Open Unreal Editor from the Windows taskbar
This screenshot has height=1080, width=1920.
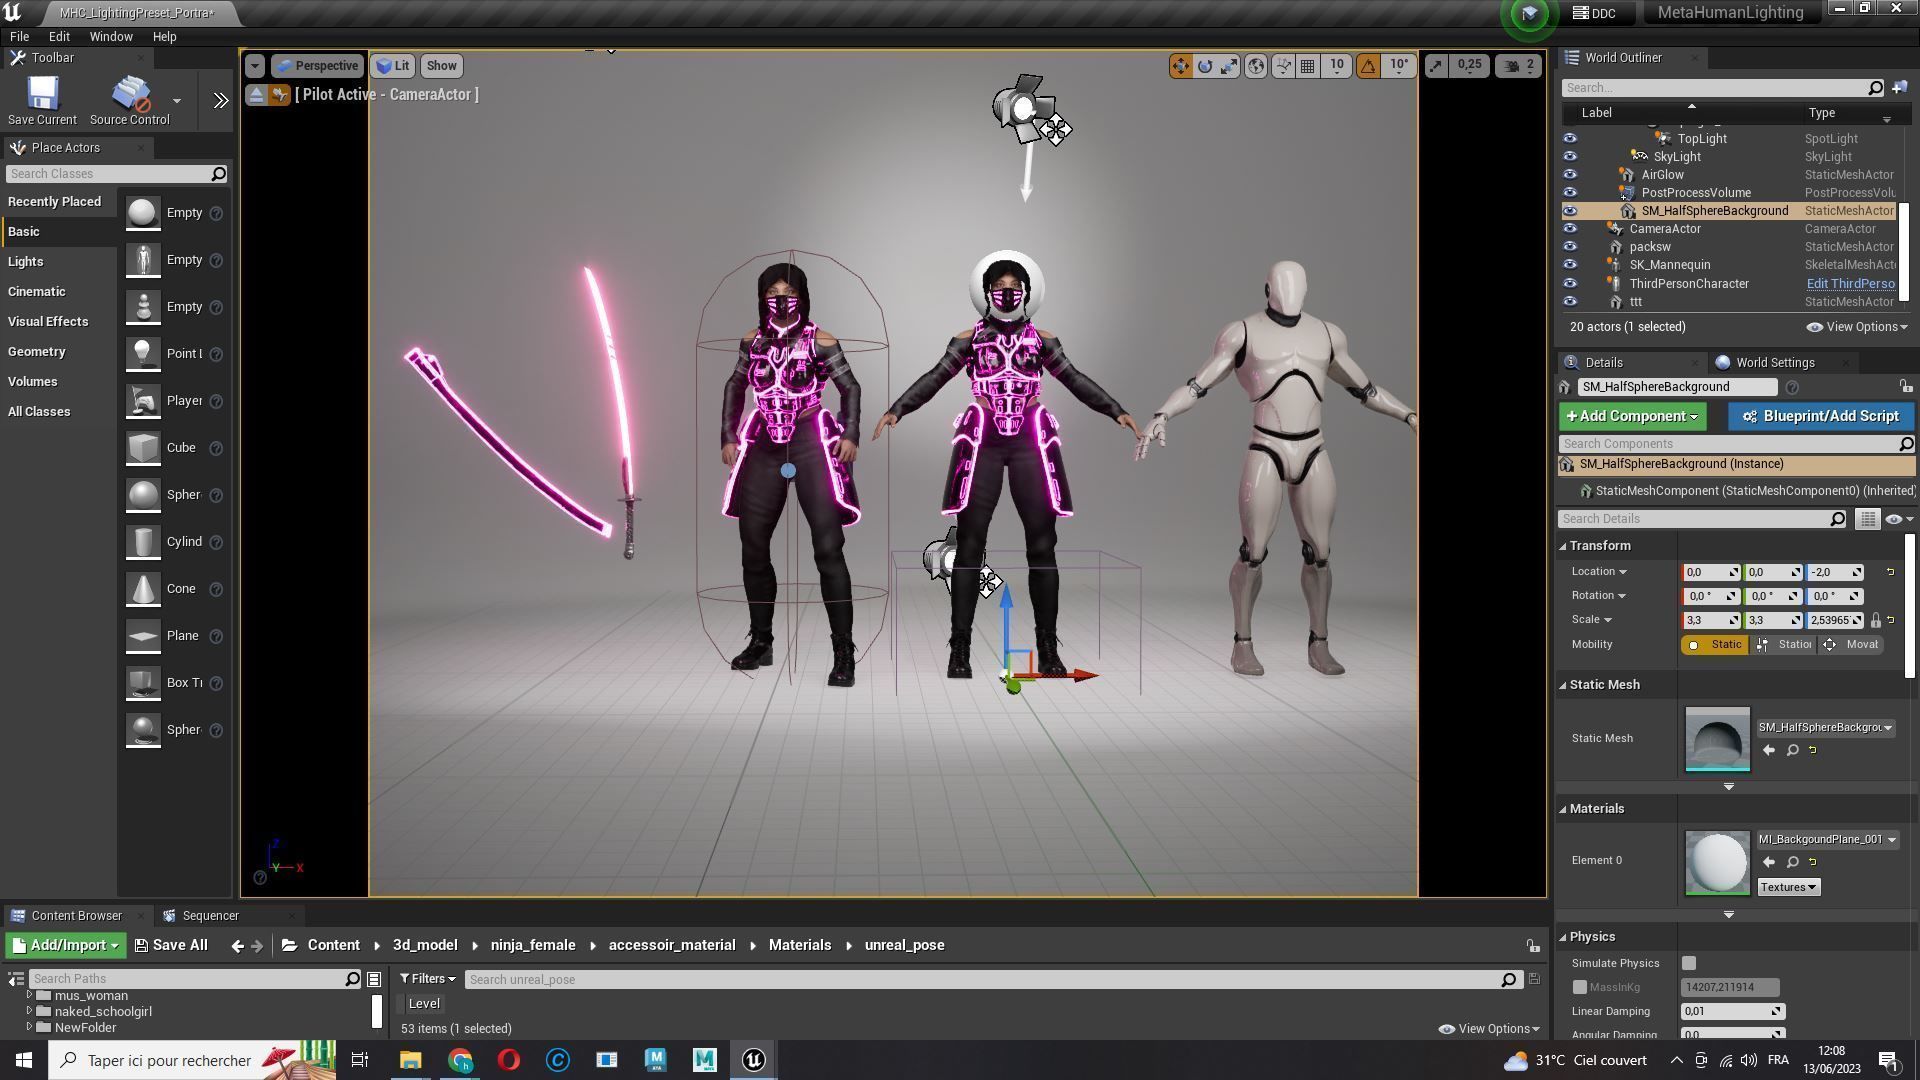754,1060
